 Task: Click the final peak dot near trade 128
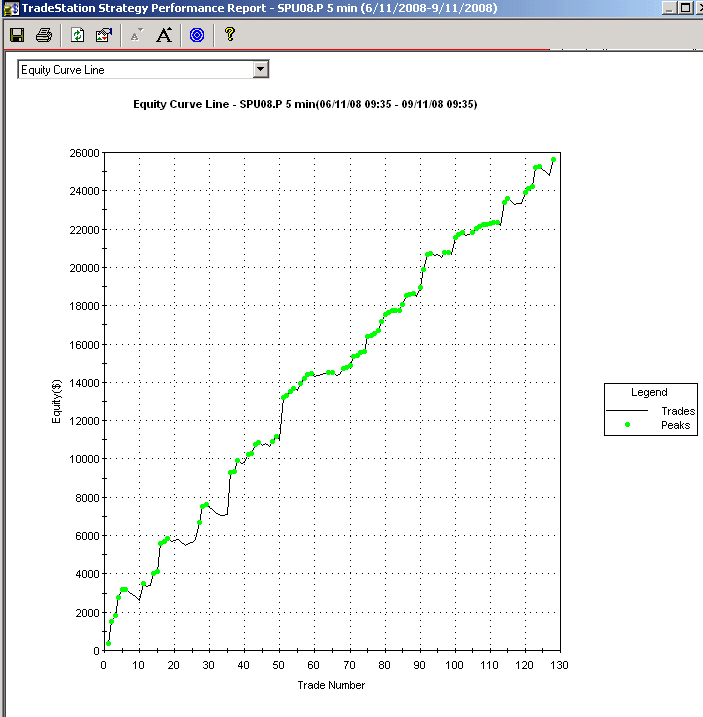pyautogui.click(x=553, y=160)
